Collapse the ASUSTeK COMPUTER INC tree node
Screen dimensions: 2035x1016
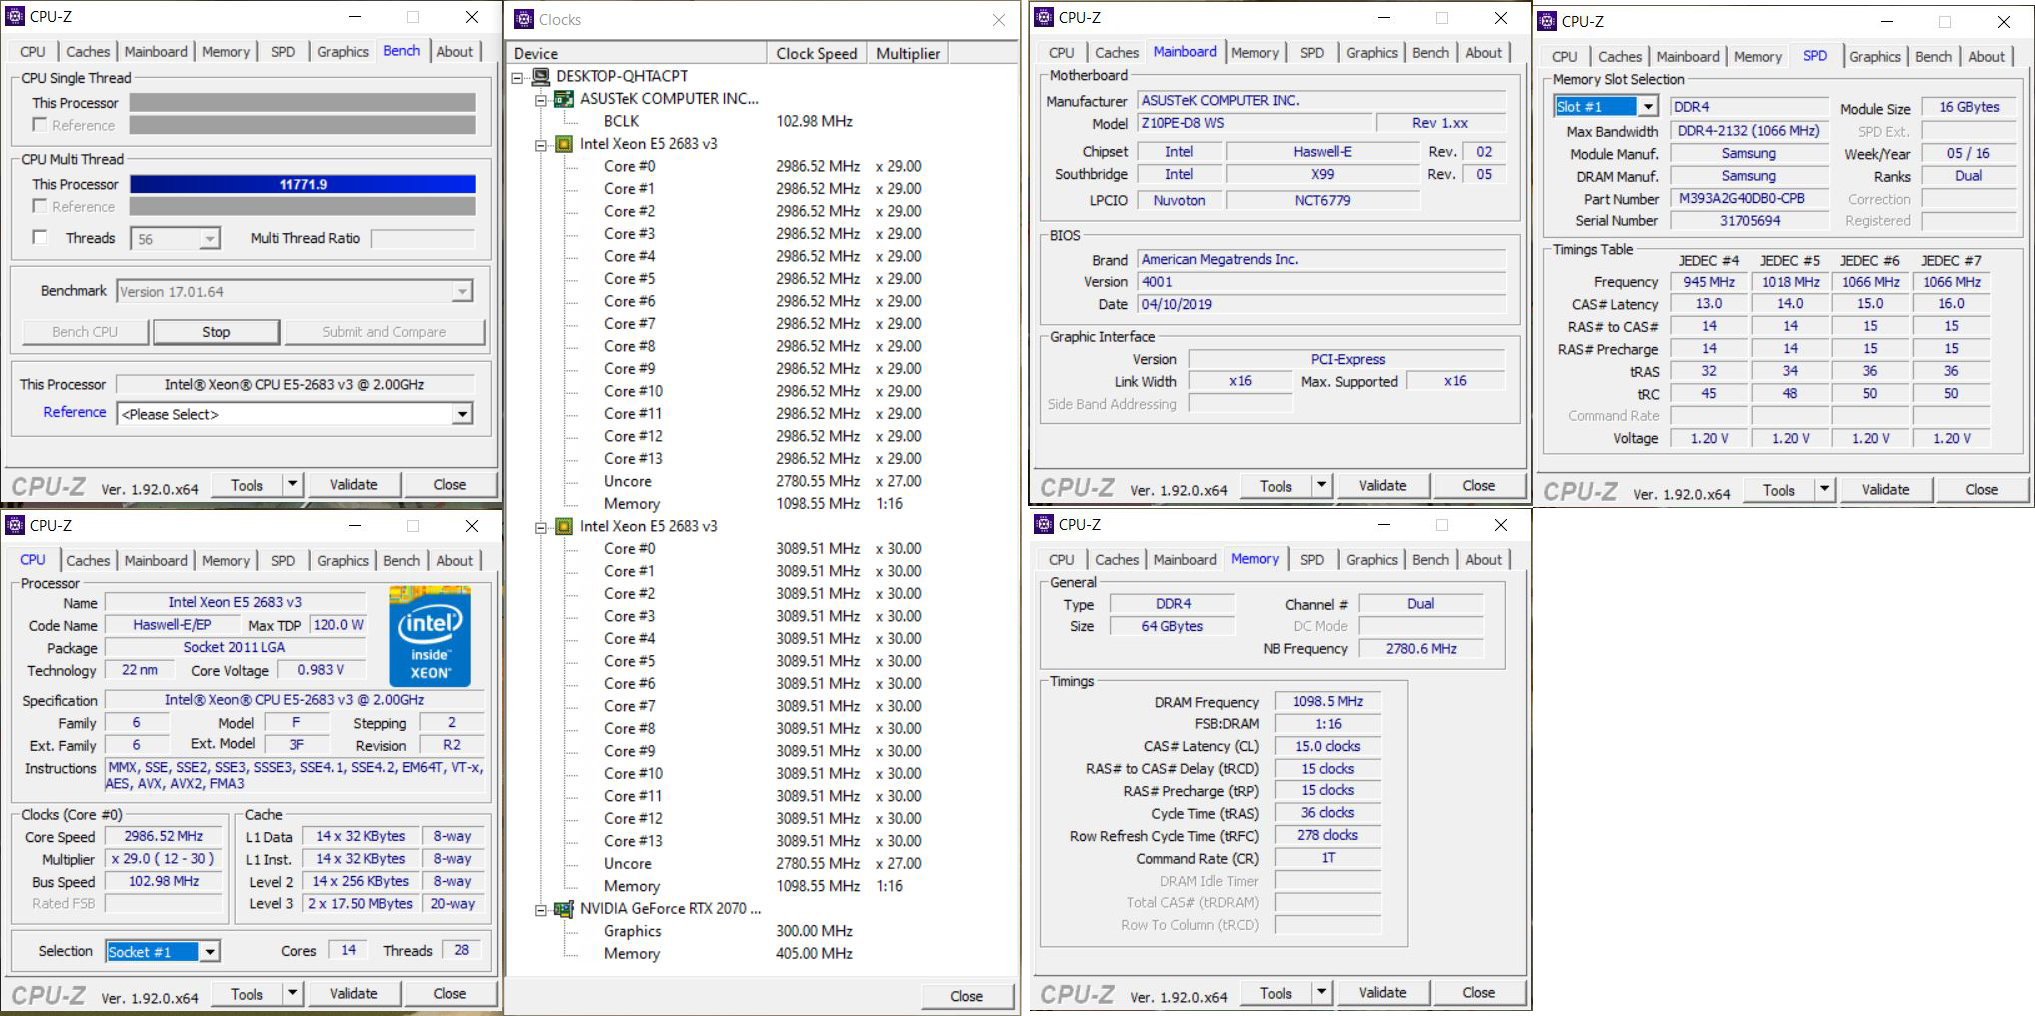[x=541, y=99]
